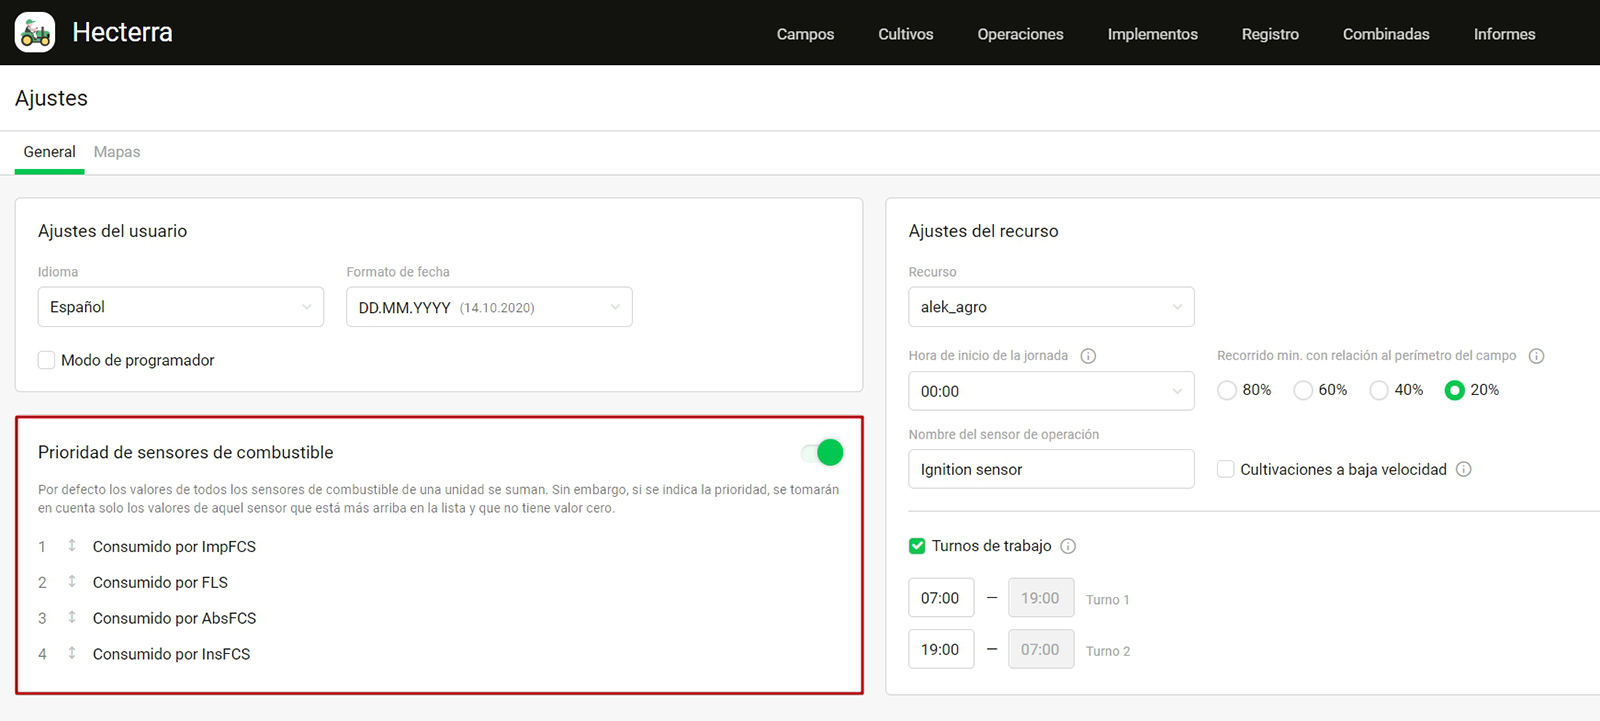Enable Modo de programador checkbox
The height and width of the screenshot is (721, 1600).
pos(47,360)
